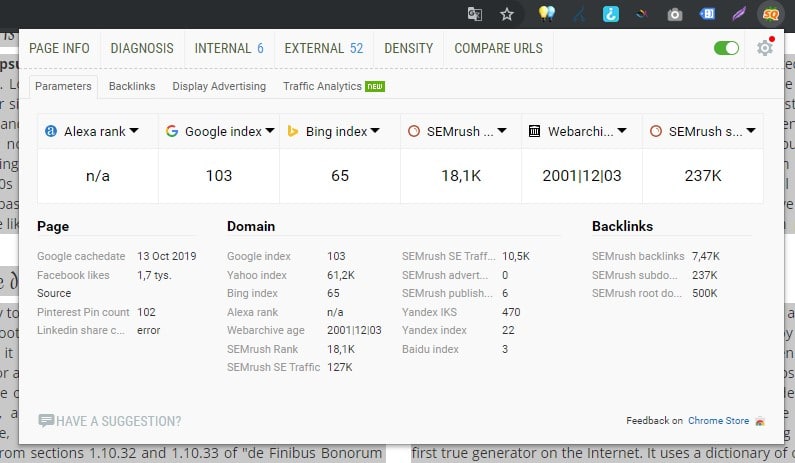The width and height of the screenshot is (795, 463).
Task: Click the Google Translate extension icon
Action: click(475, 14)
